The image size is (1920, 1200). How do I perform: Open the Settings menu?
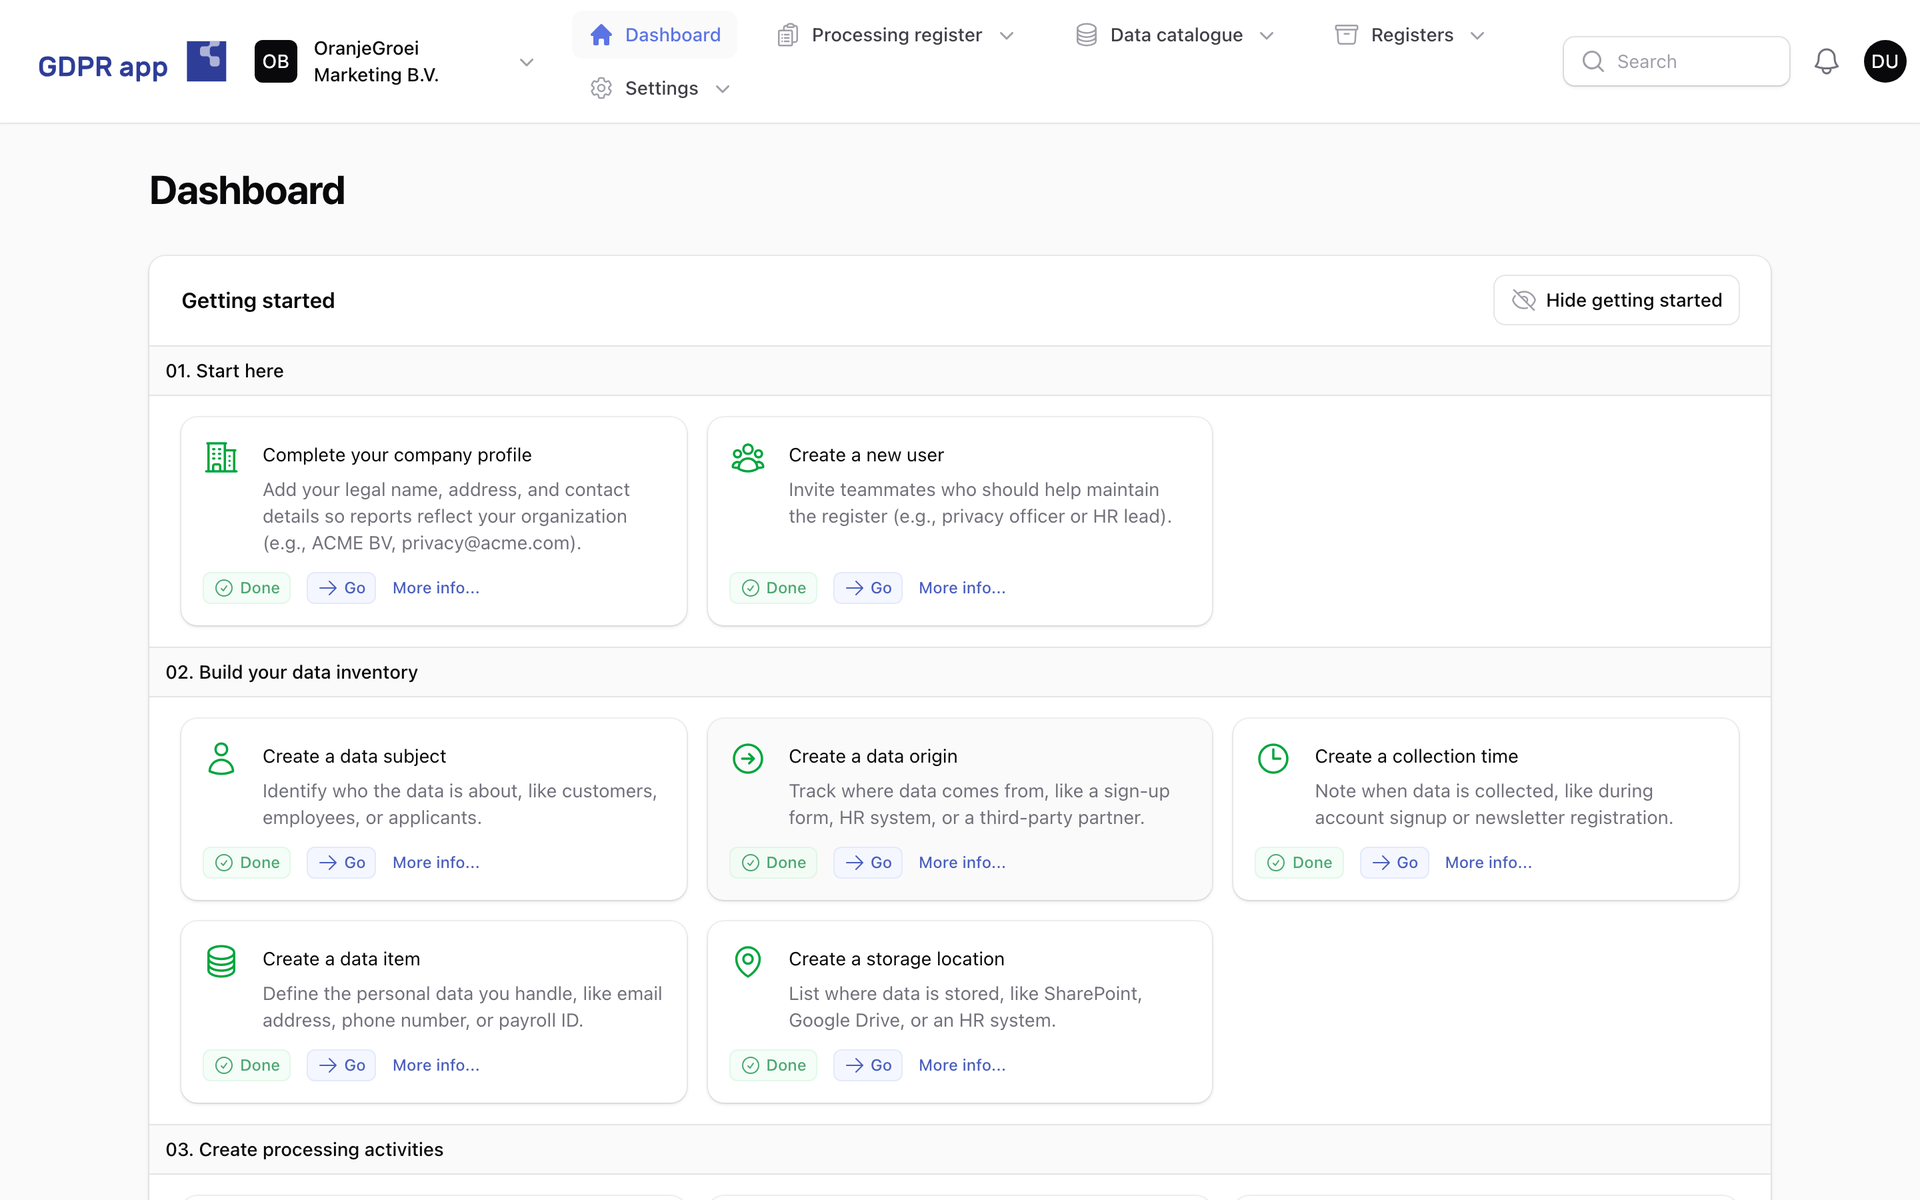coord(660,88)
